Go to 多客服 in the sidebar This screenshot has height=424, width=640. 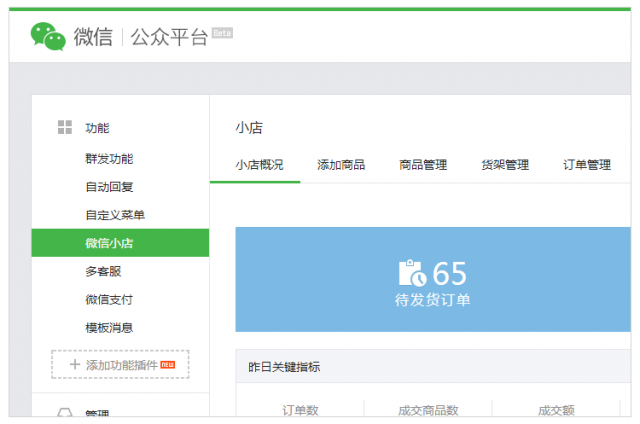point(103,271)
